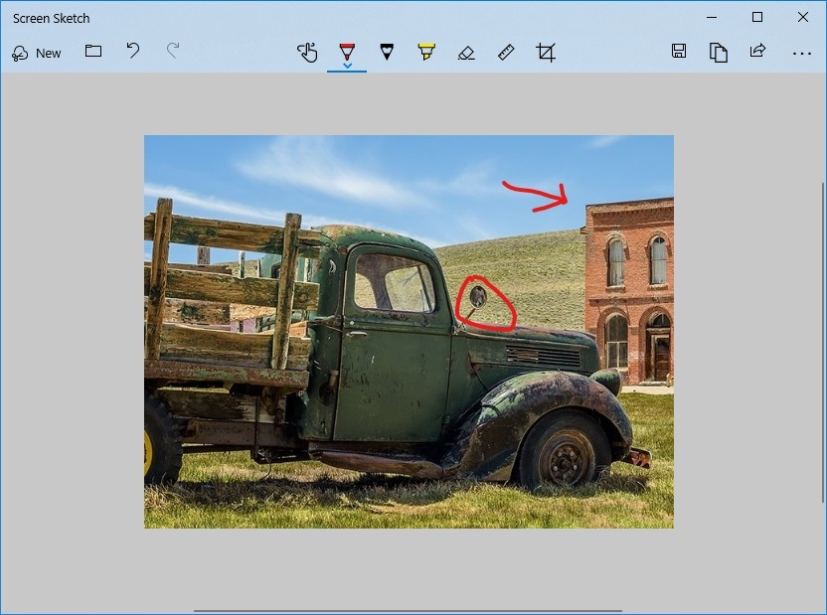This screenshot has width=827, height=615.
Task: Open the pen color and size dropdown
Action: (x=346, y=64)
